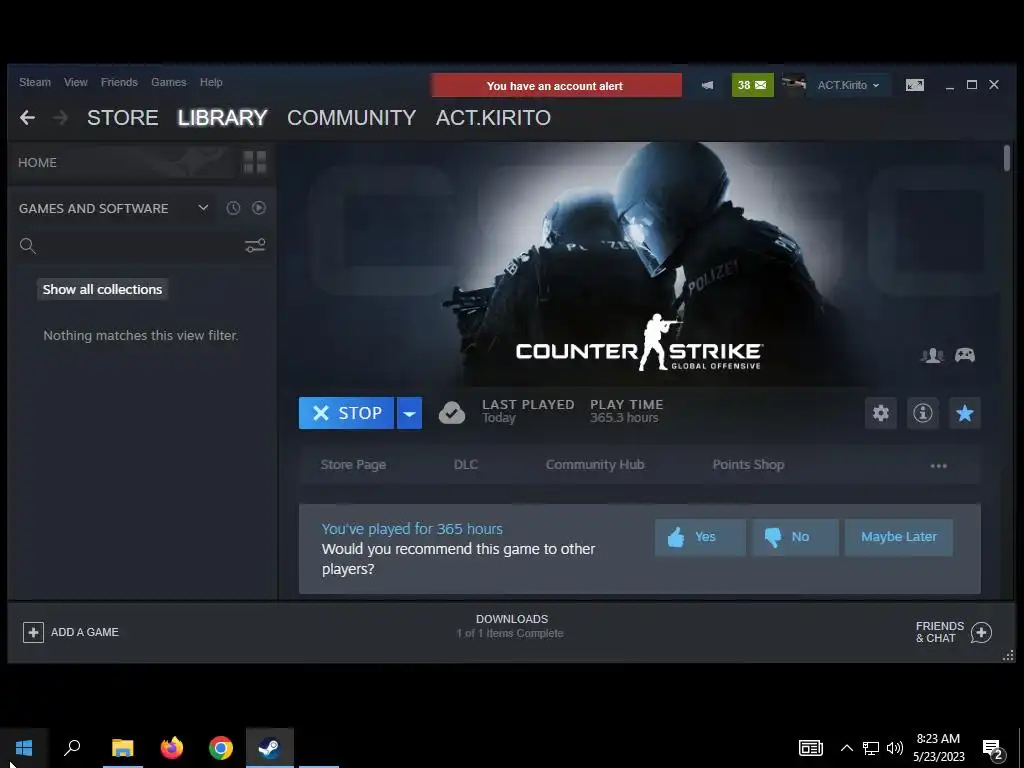Open the Steam menu
1024x768 pixels.
[x=35, y=82]
